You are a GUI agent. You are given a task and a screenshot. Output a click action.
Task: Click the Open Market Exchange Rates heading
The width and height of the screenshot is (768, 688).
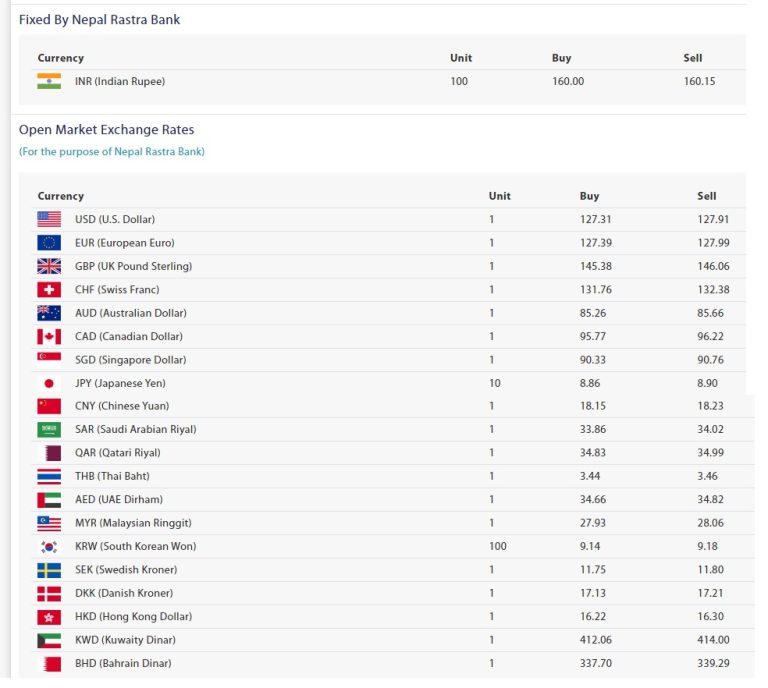[x=106, y=130]
